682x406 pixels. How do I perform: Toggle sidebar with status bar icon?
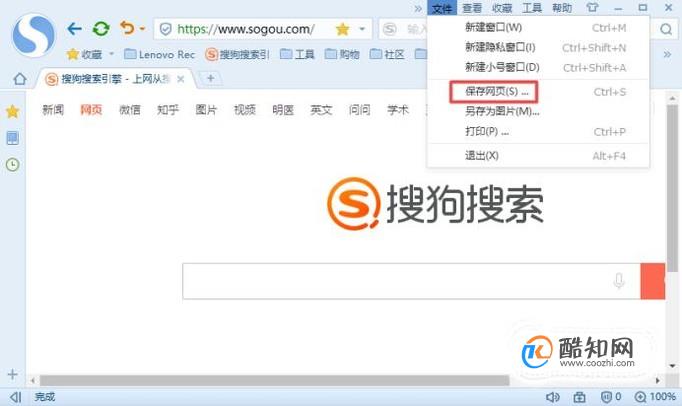coord(16,397)
